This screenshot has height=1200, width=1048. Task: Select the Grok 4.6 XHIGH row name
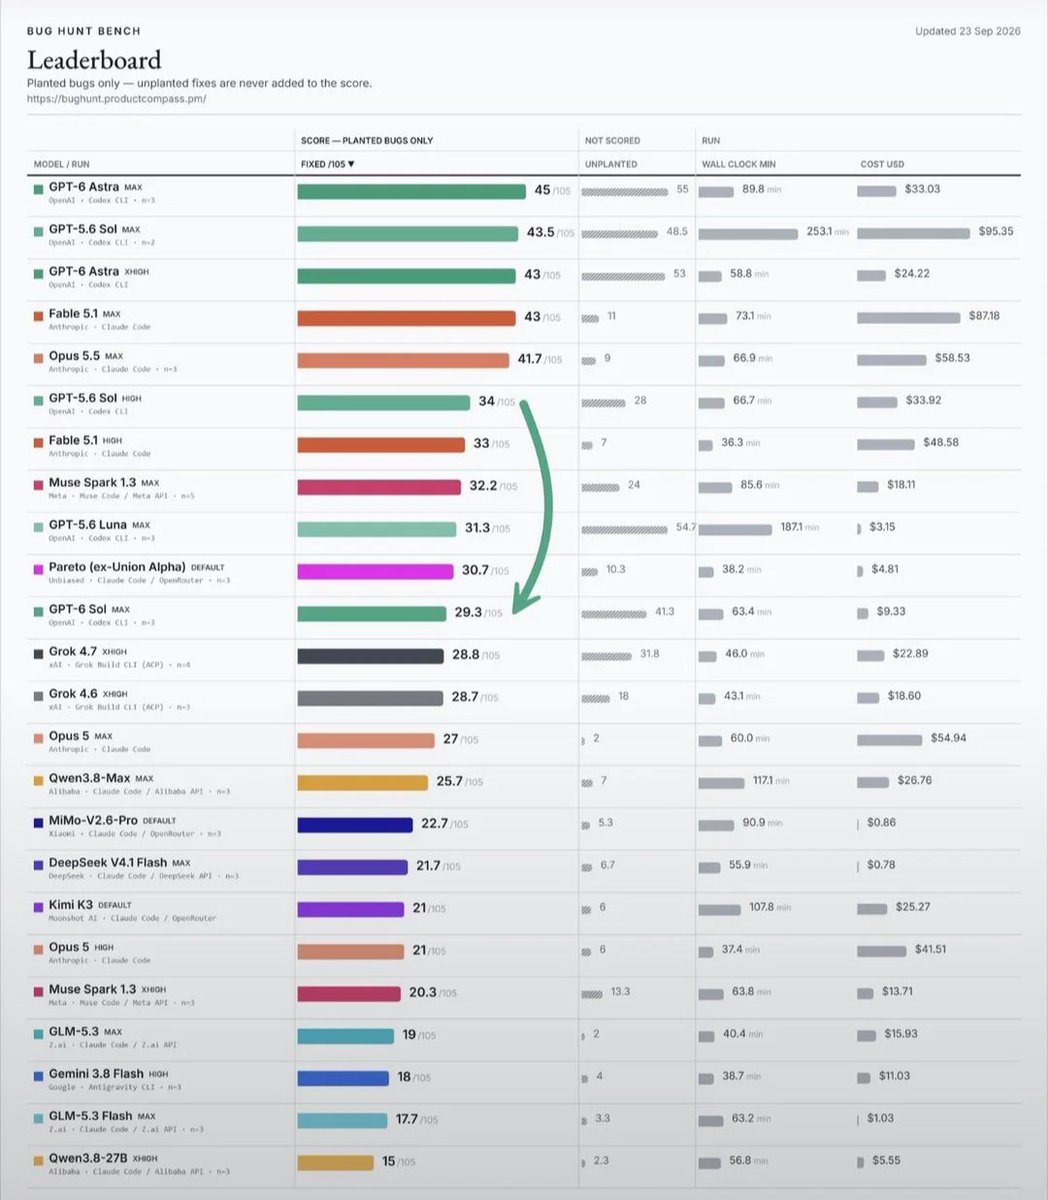tap(88, 693)
